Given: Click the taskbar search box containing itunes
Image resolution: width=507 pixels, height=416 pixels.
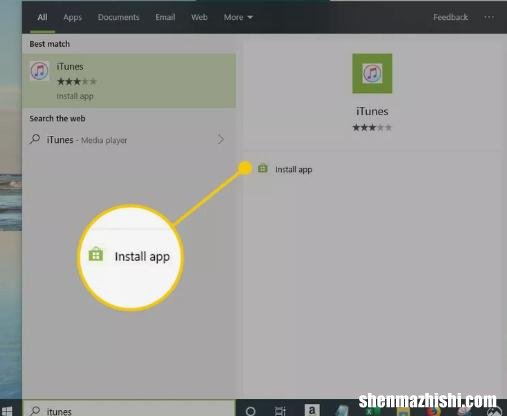Looking at the screenshot, I should 129,408.
